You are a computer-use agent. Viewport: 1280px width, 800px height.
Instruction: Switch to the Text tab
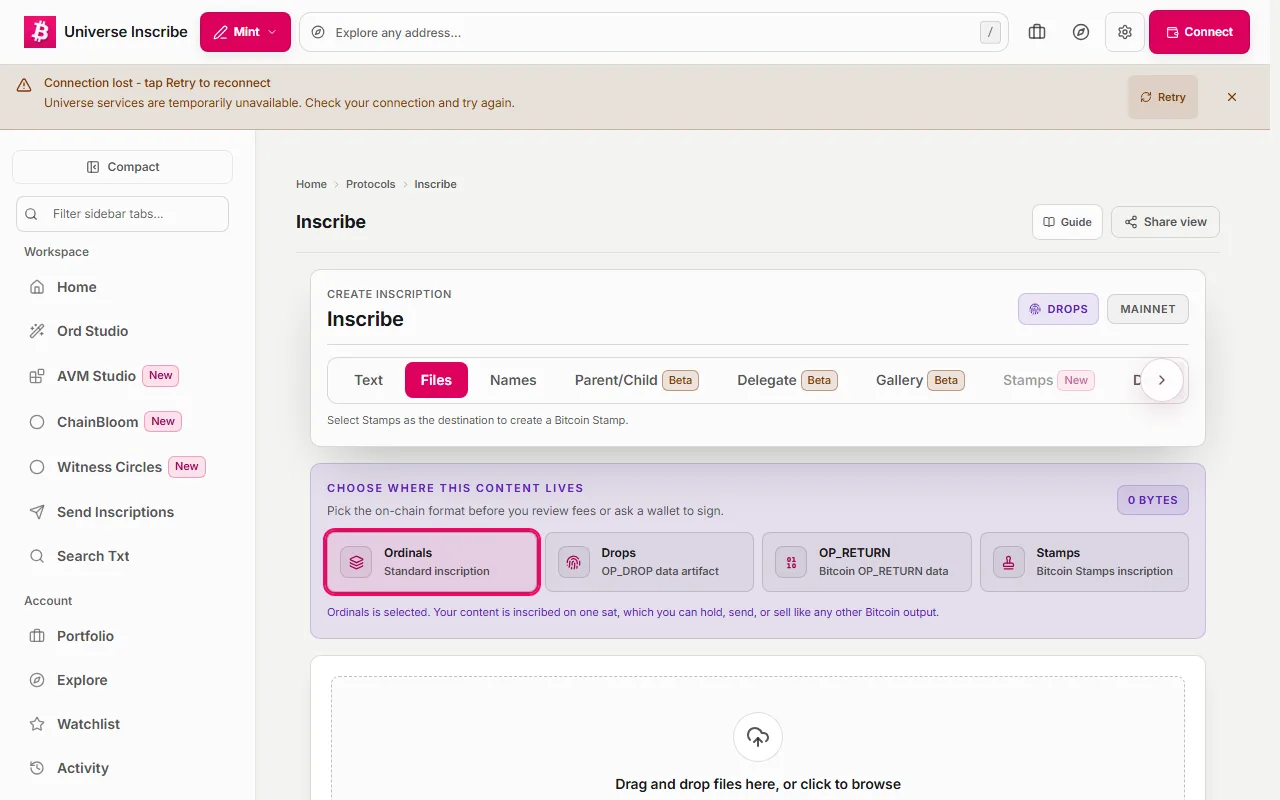point(368,380)
